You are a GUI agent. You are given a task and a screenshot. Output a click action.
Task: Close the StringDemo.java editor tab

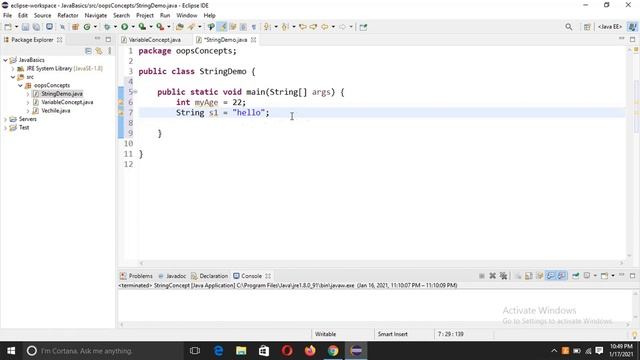253,40
